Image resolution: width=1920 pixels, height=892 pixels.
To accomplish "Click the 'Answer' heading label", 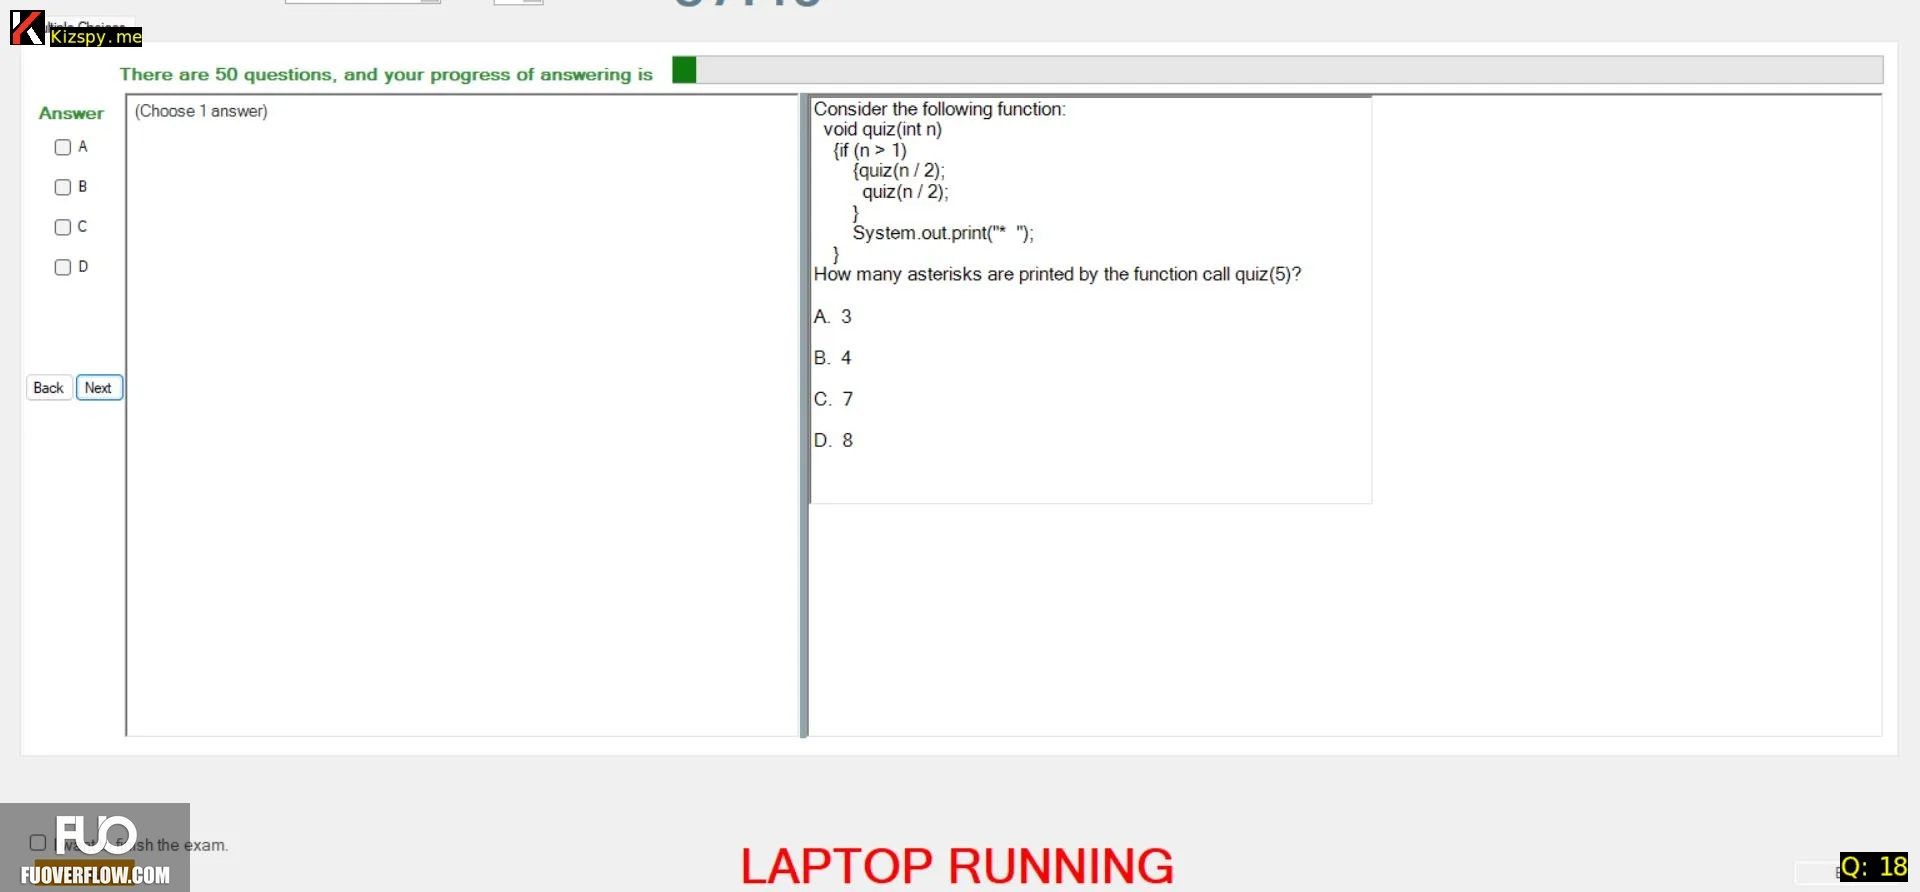I will (x=71, y=113).
